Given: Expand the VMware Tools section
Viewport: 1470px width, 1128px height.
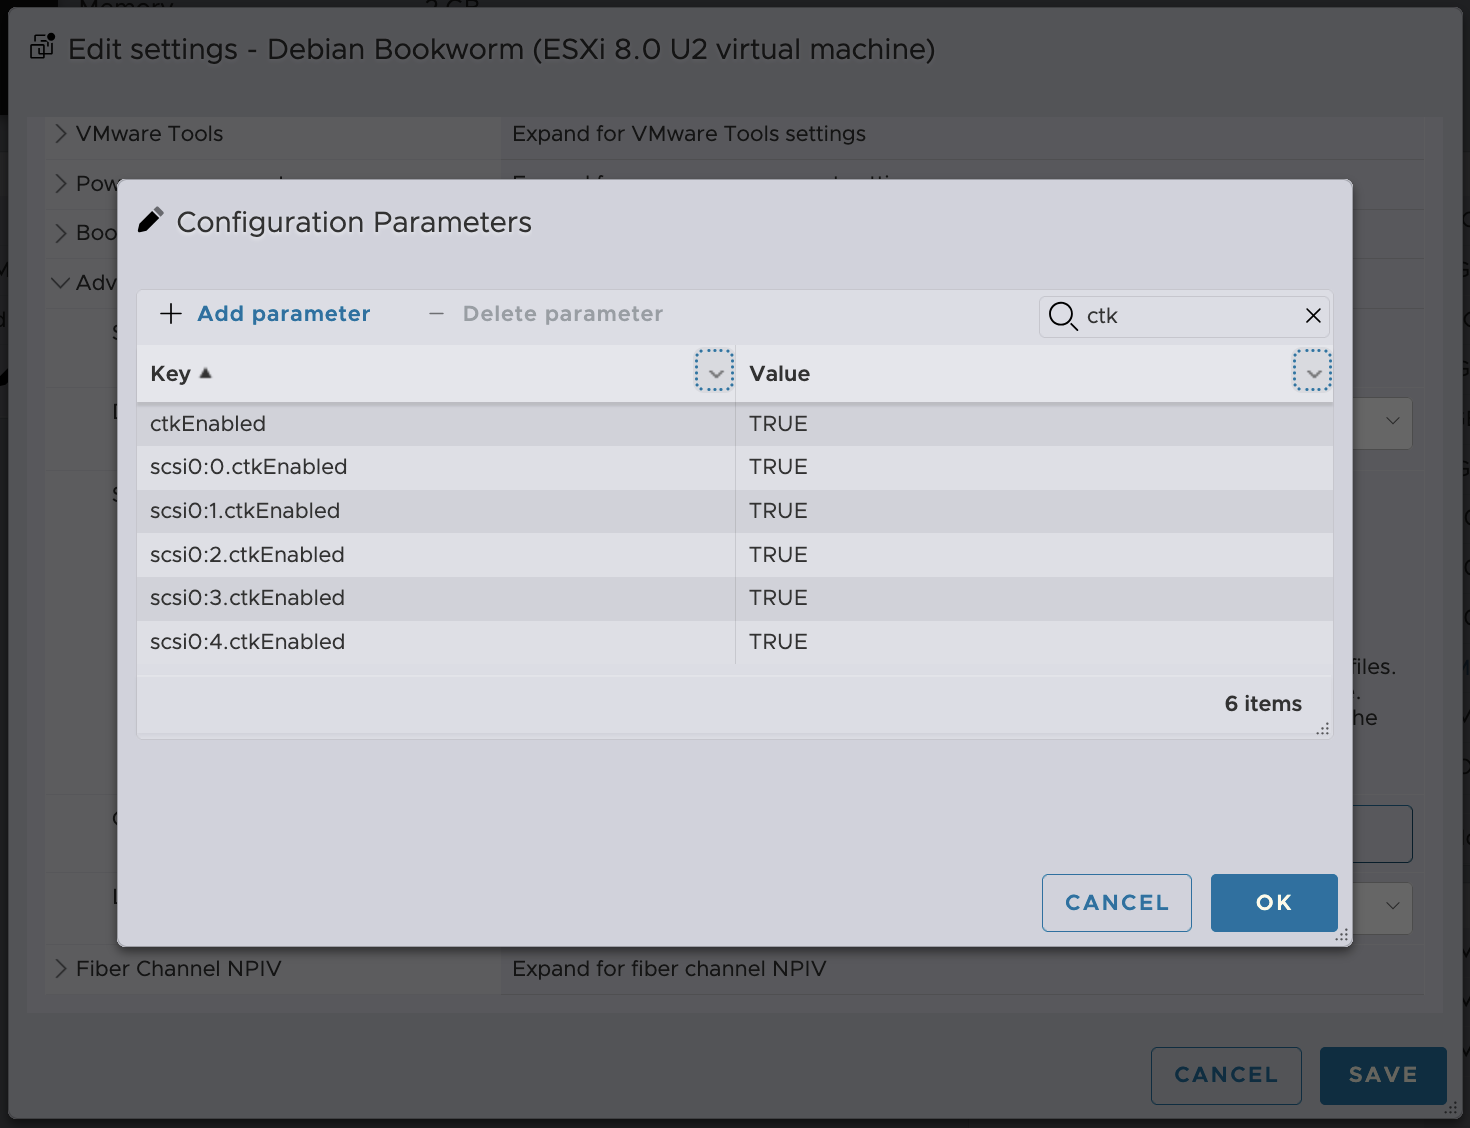Looking at the screenshot, I should (x=61, y=134).
